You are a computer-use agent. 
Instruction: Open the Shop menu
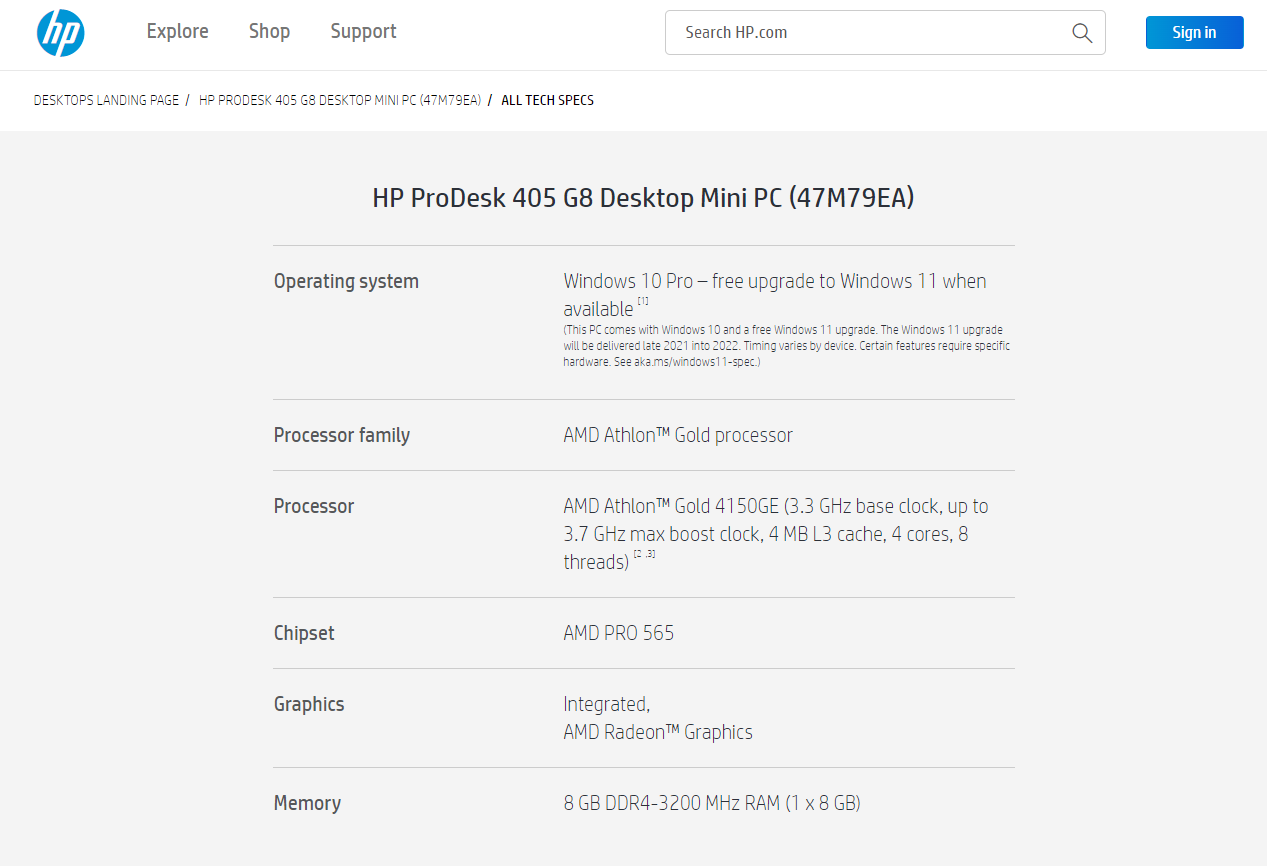269,32
